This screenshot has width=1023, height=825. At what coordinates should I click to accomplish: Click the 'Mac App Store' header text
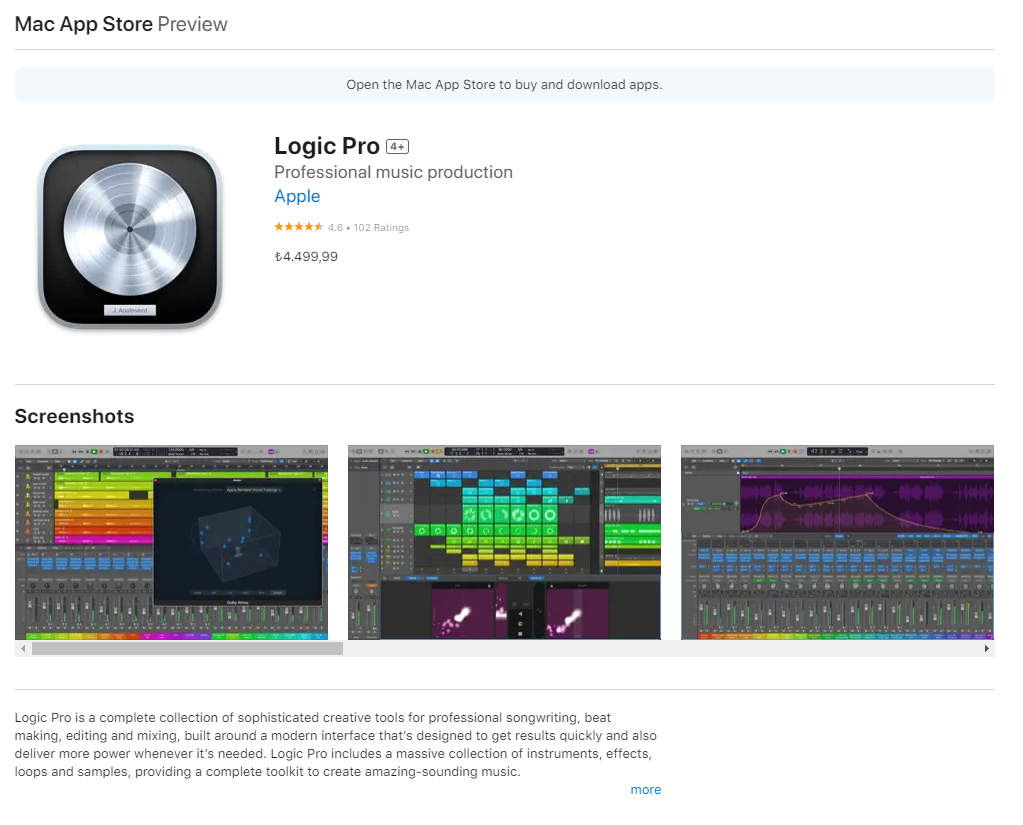click(84, 24)
